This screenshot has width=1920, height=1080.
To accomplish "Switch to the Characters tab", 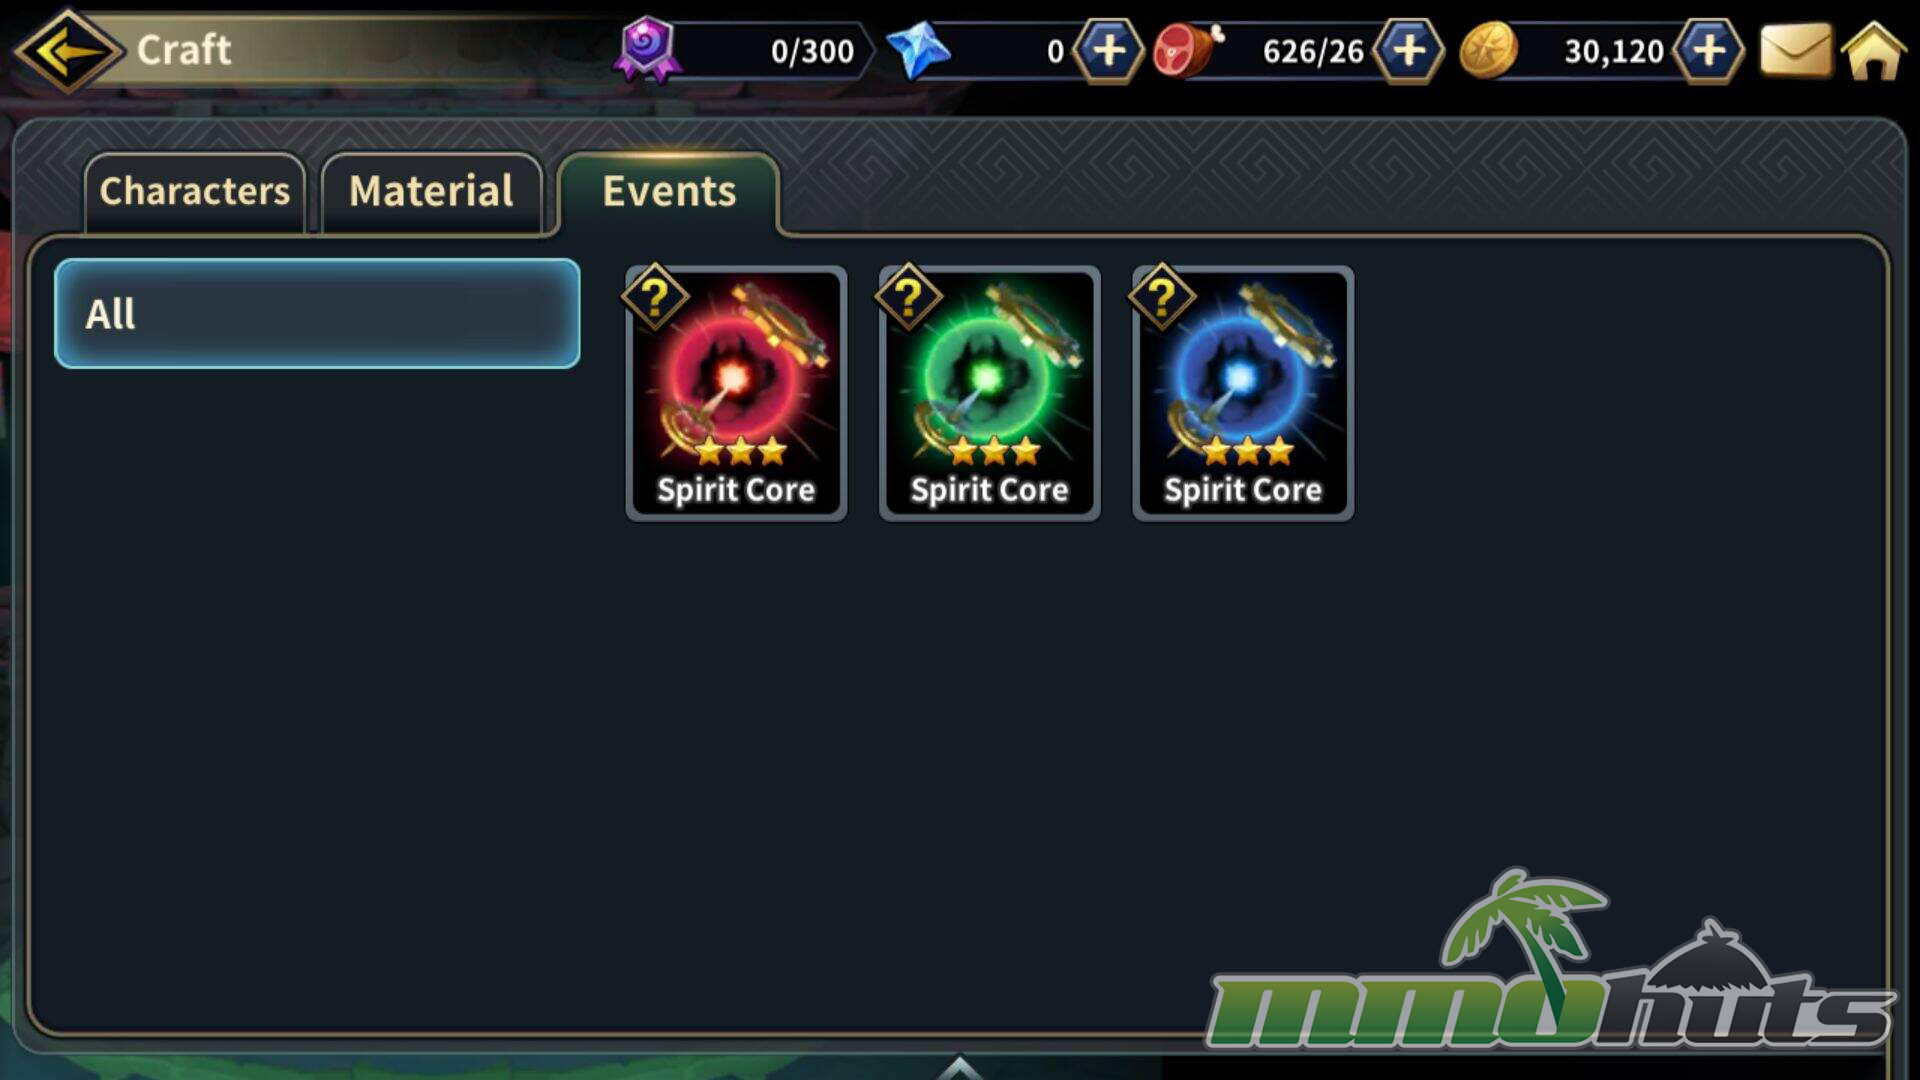I will coord(195,191).
